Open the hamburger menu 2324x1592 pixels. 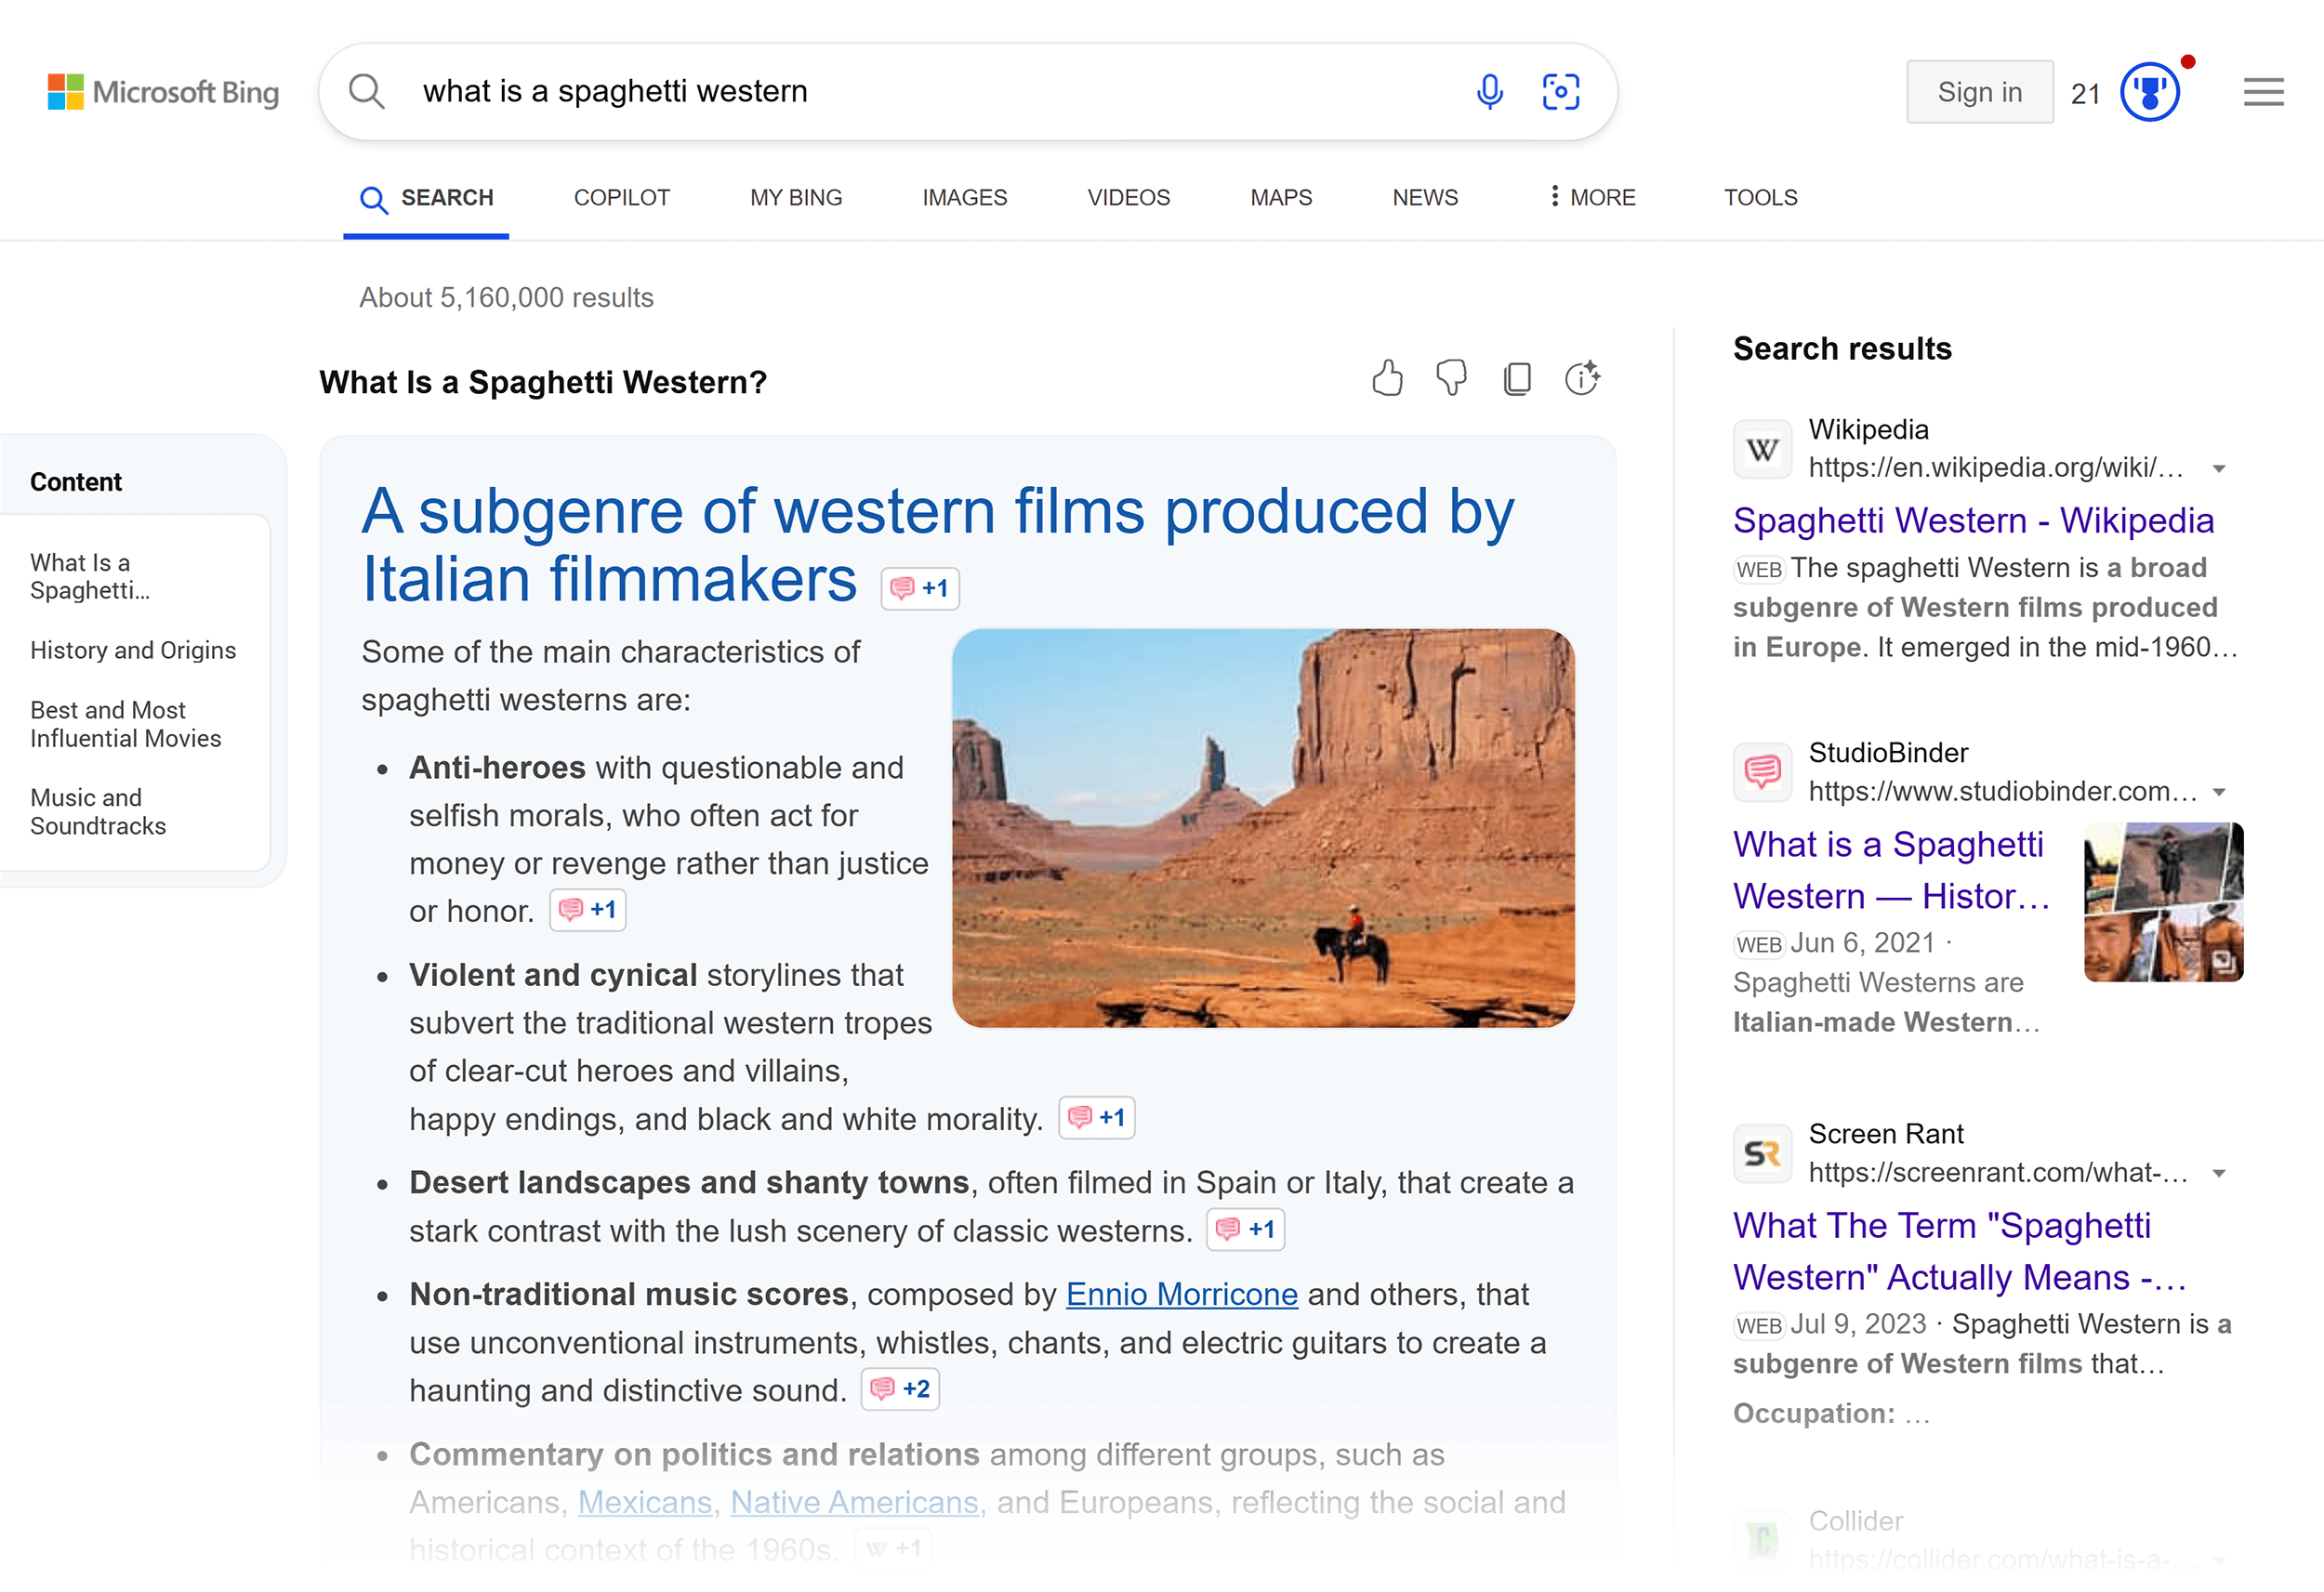[x=2263, y=91]
